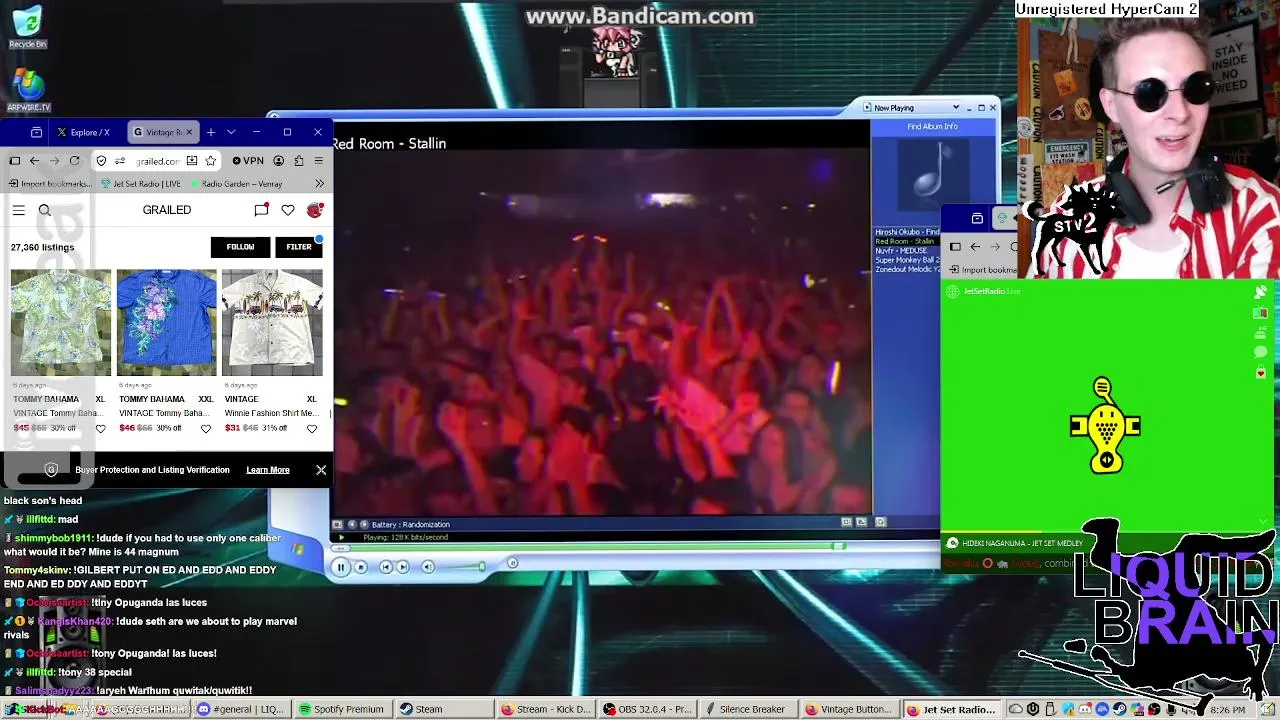Open the Grailed hamburger menu
The width and height of the screenshot is (1280, 720).
coord(19,210)
